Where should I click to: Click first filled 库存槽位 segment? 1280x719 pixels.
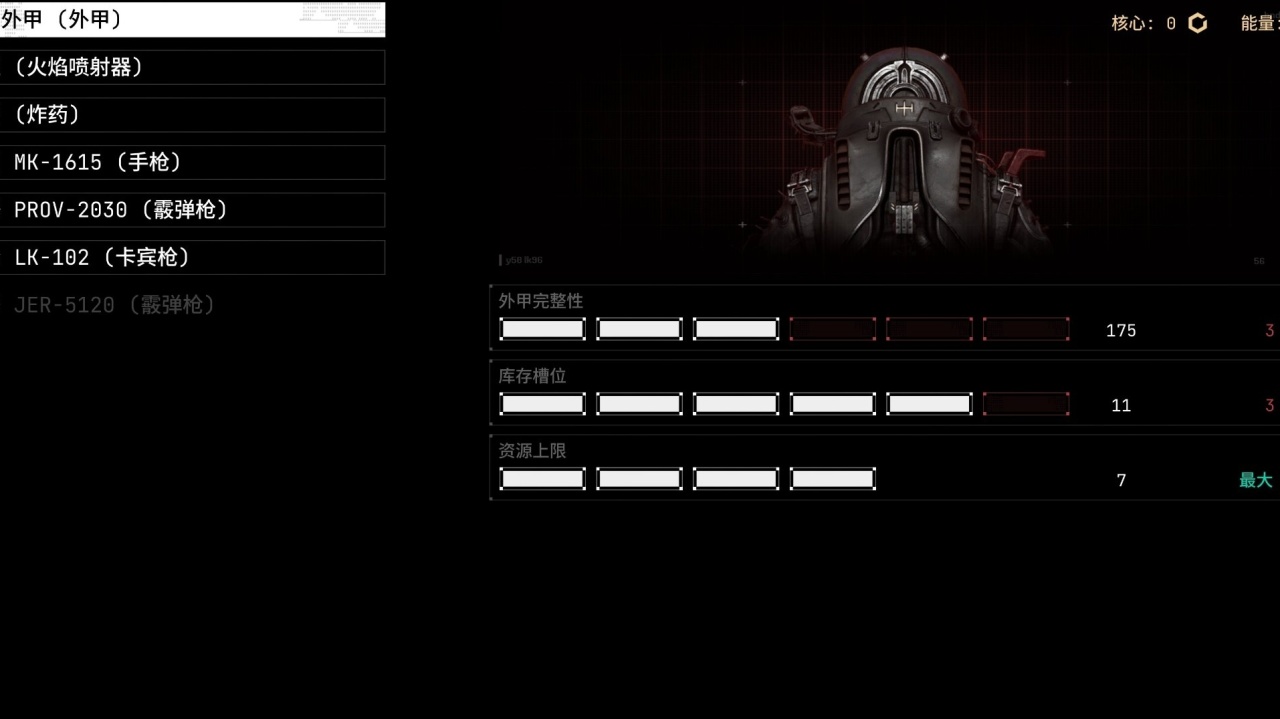point(542,404)
